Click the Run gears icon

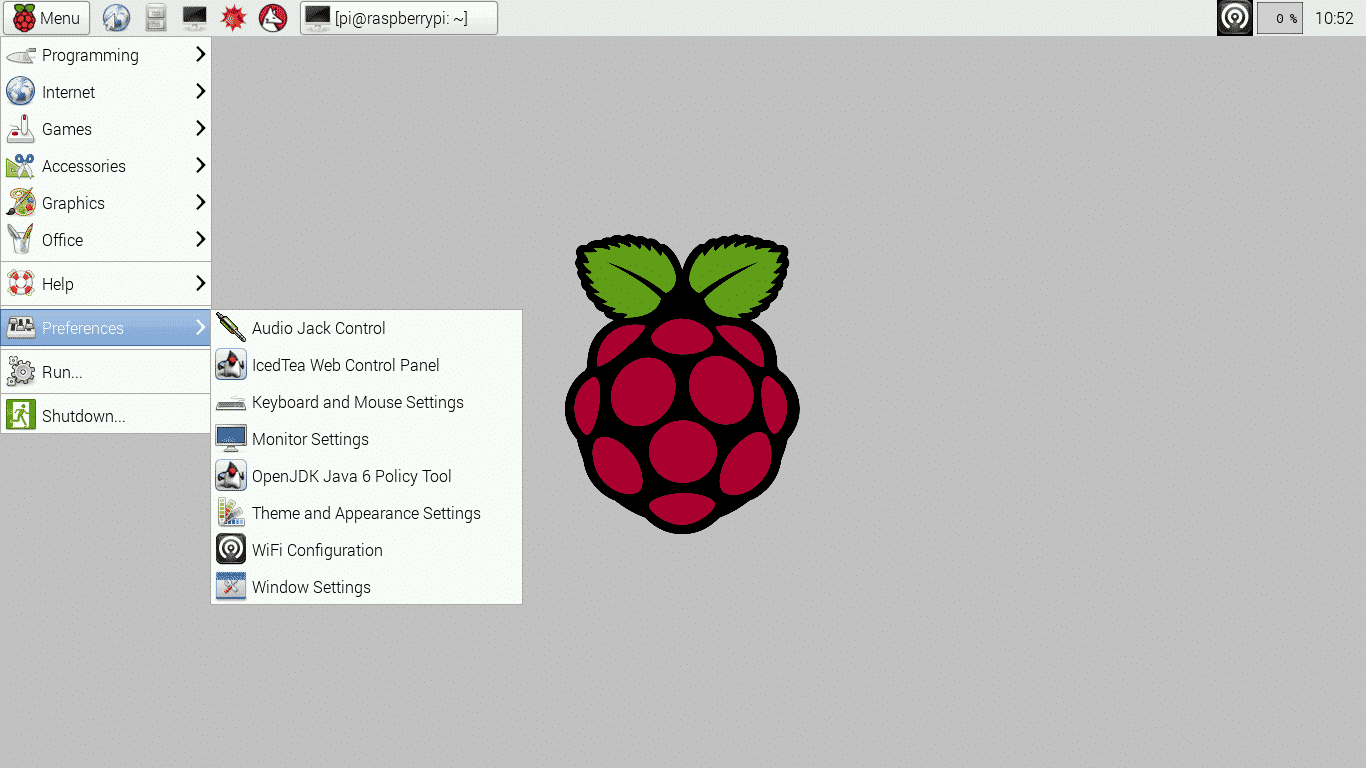pyautogui.click(x=21, y=372)
